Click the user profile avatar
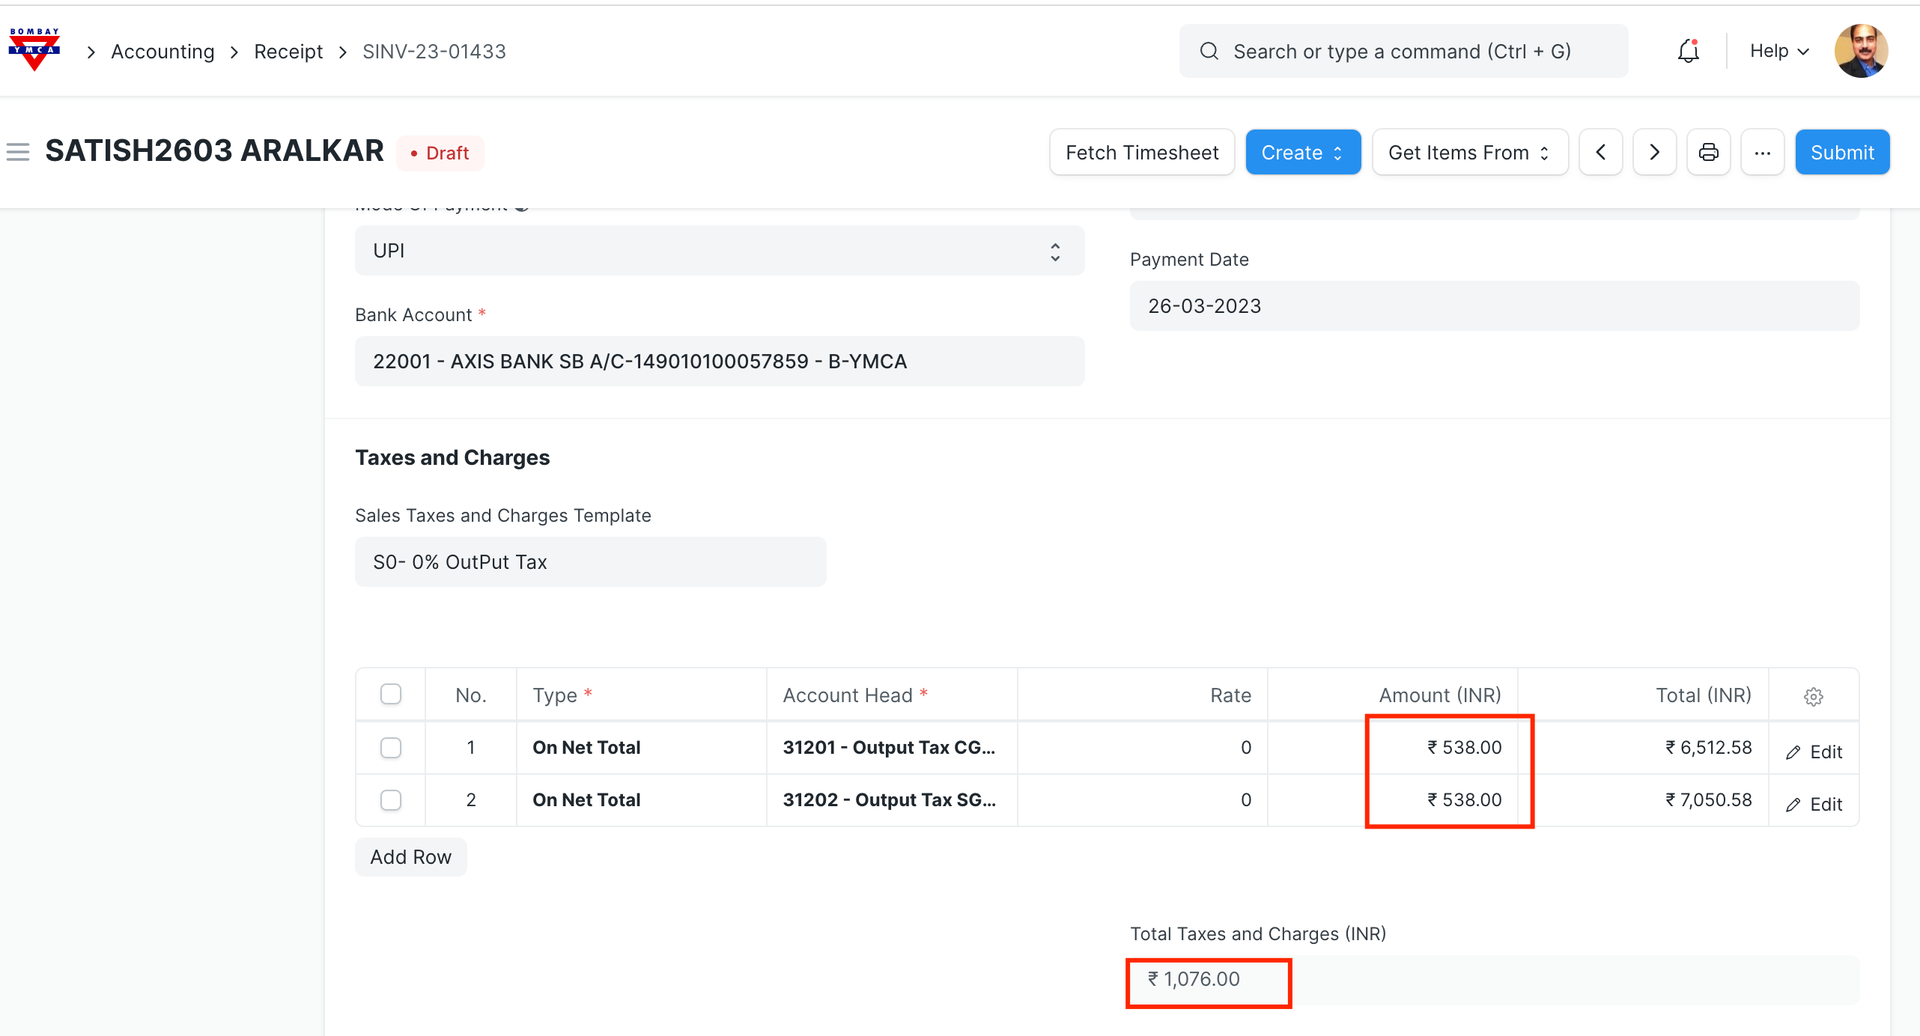The image size is (1920, 1036). 1861,51
